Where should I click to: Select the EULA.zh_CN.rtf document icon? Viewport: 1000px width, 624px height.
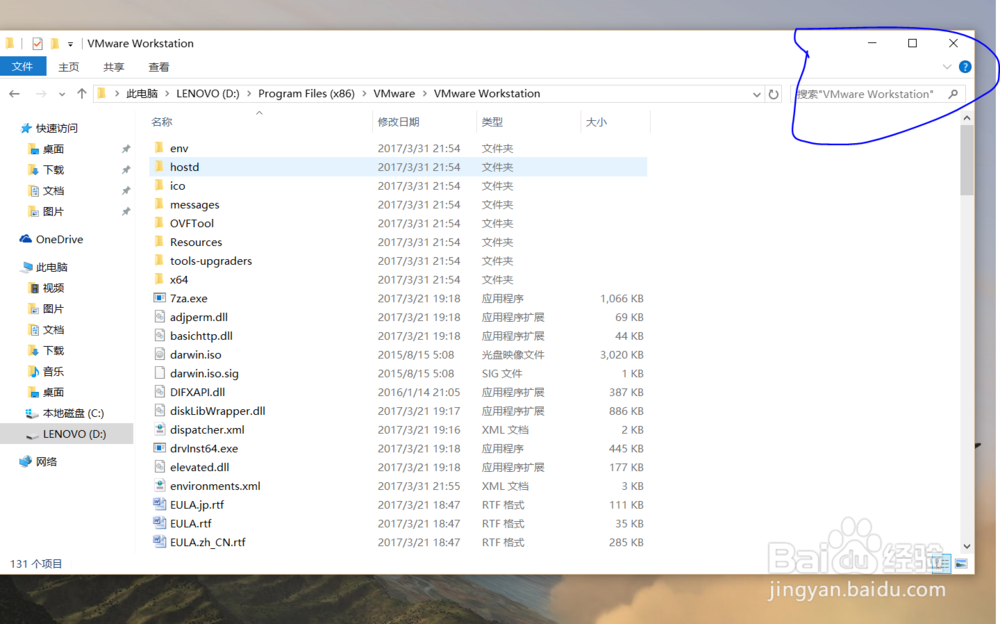click(159, 542)
